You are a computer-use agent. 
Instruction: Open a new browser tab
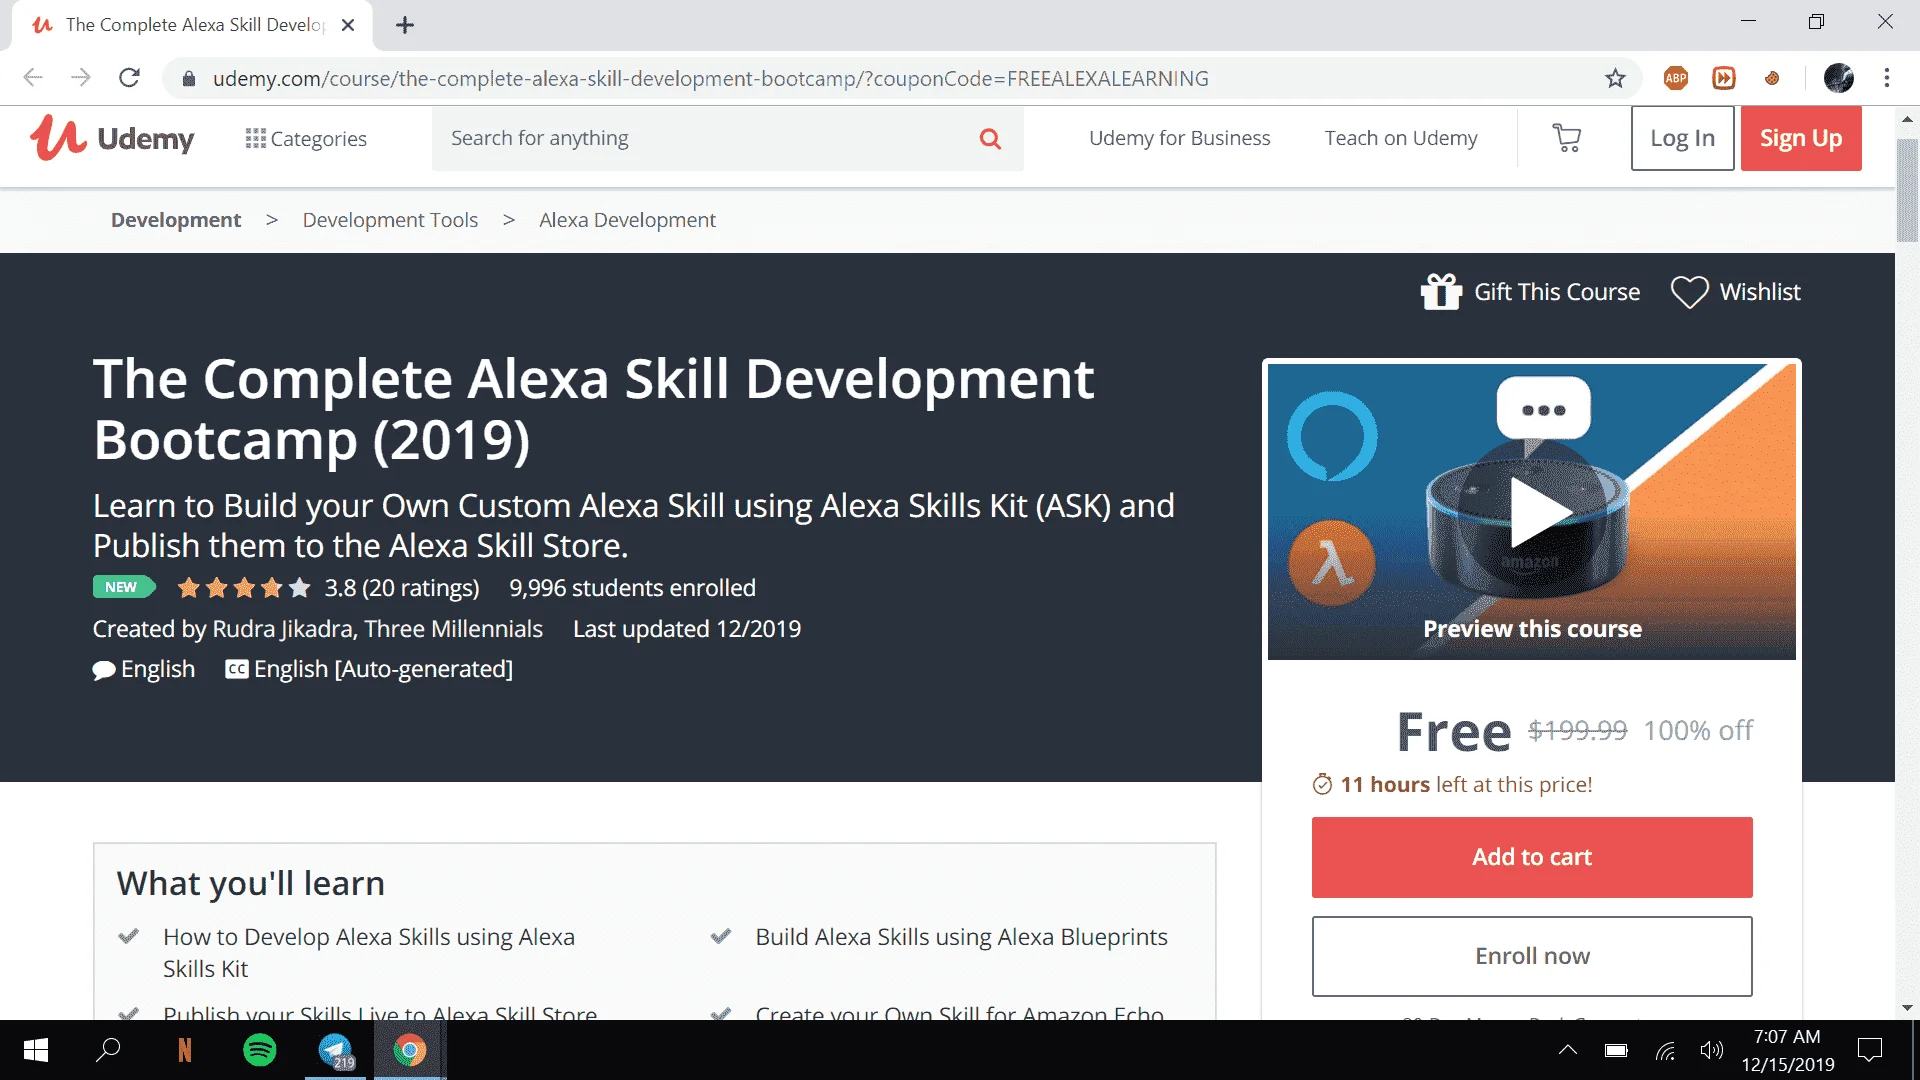tap(405, 25)
